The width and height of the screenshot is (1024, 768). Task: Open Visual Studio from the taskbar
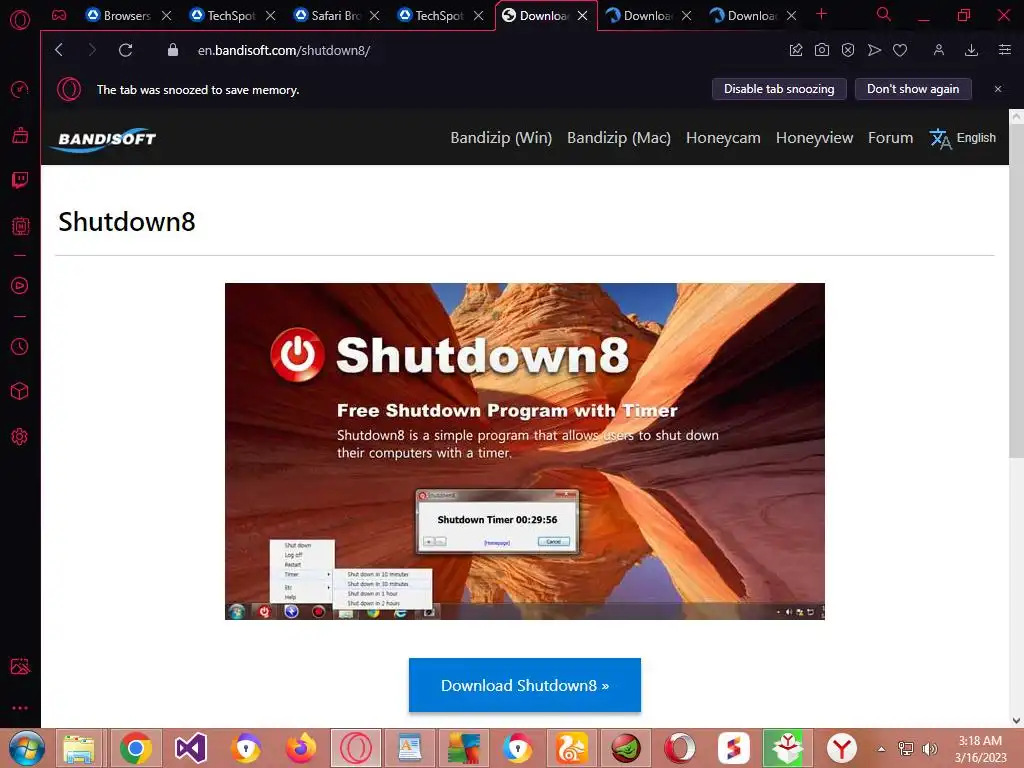pos(191,748)
